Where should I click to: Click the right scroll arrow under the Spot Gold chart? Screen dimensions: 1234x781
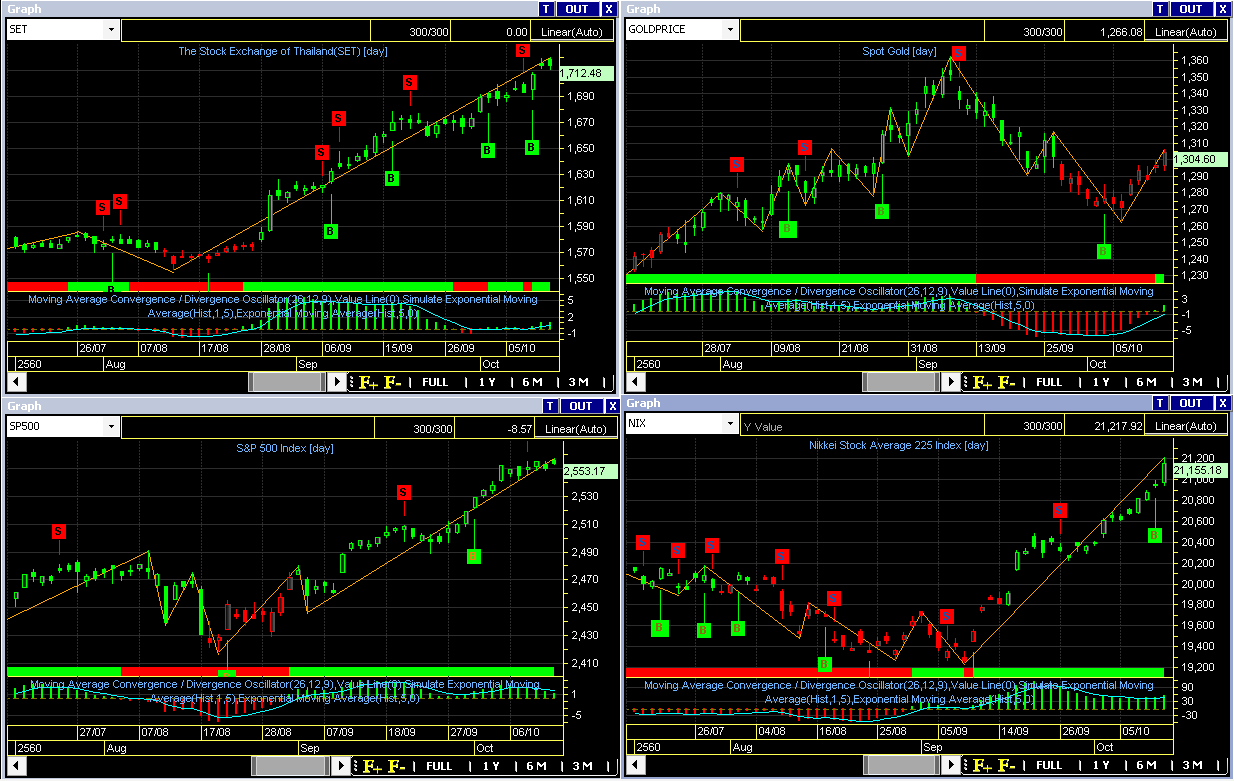953,382
